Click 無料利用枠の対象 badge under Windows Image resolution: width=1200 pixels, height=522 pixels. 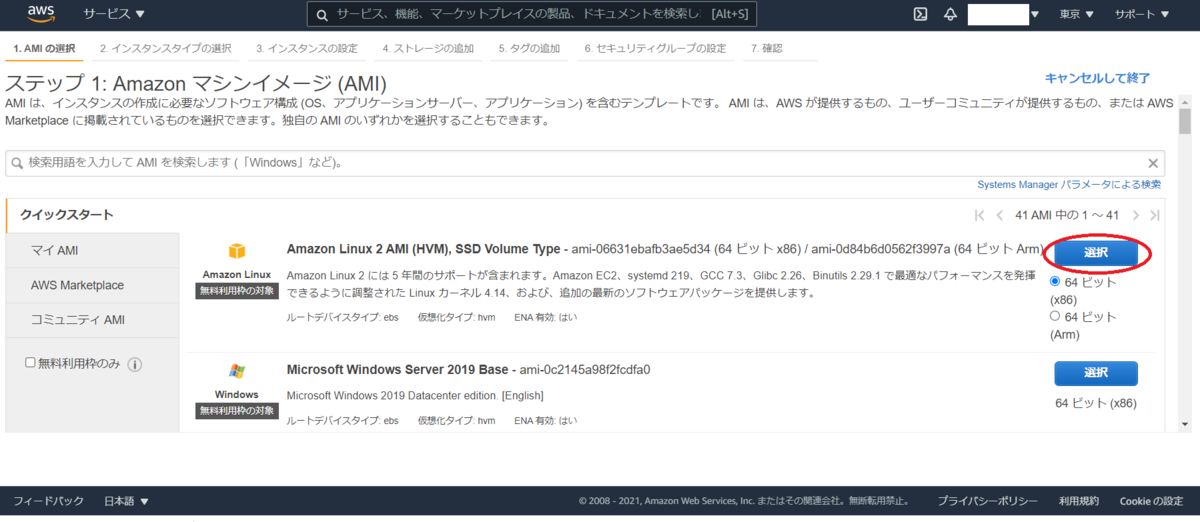coord(237,411)
